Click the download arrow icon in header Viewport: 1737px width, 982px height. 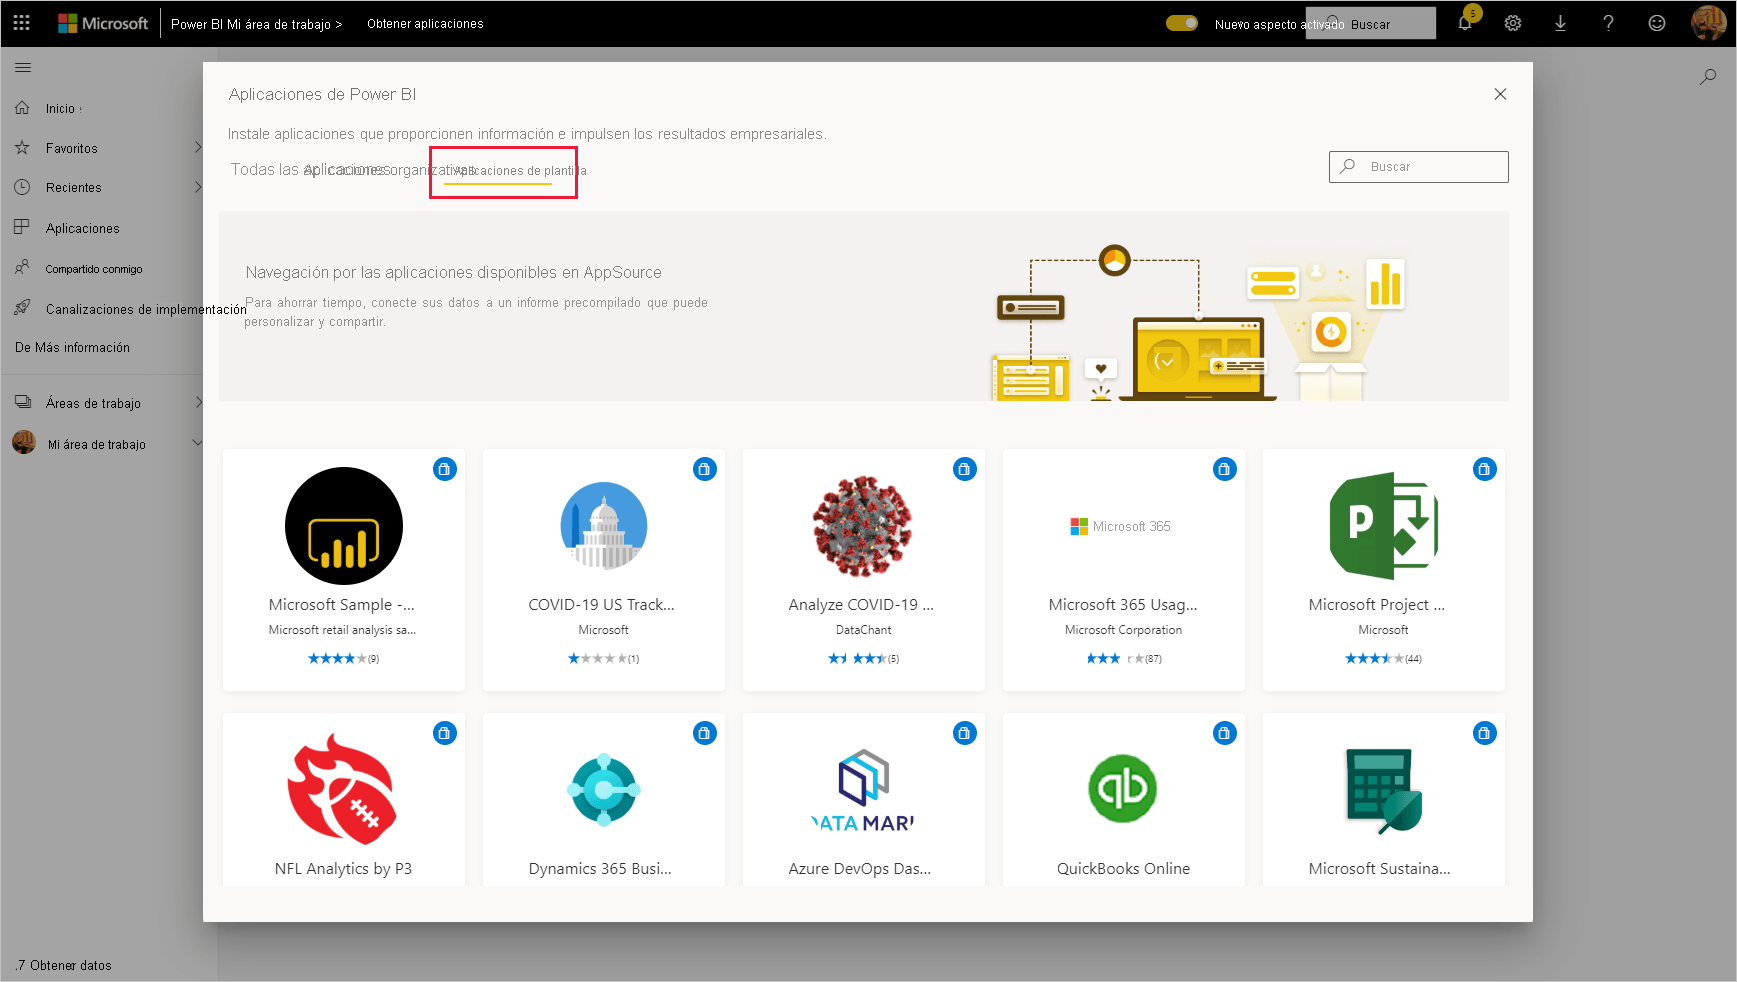click(x=1560, y=23)
